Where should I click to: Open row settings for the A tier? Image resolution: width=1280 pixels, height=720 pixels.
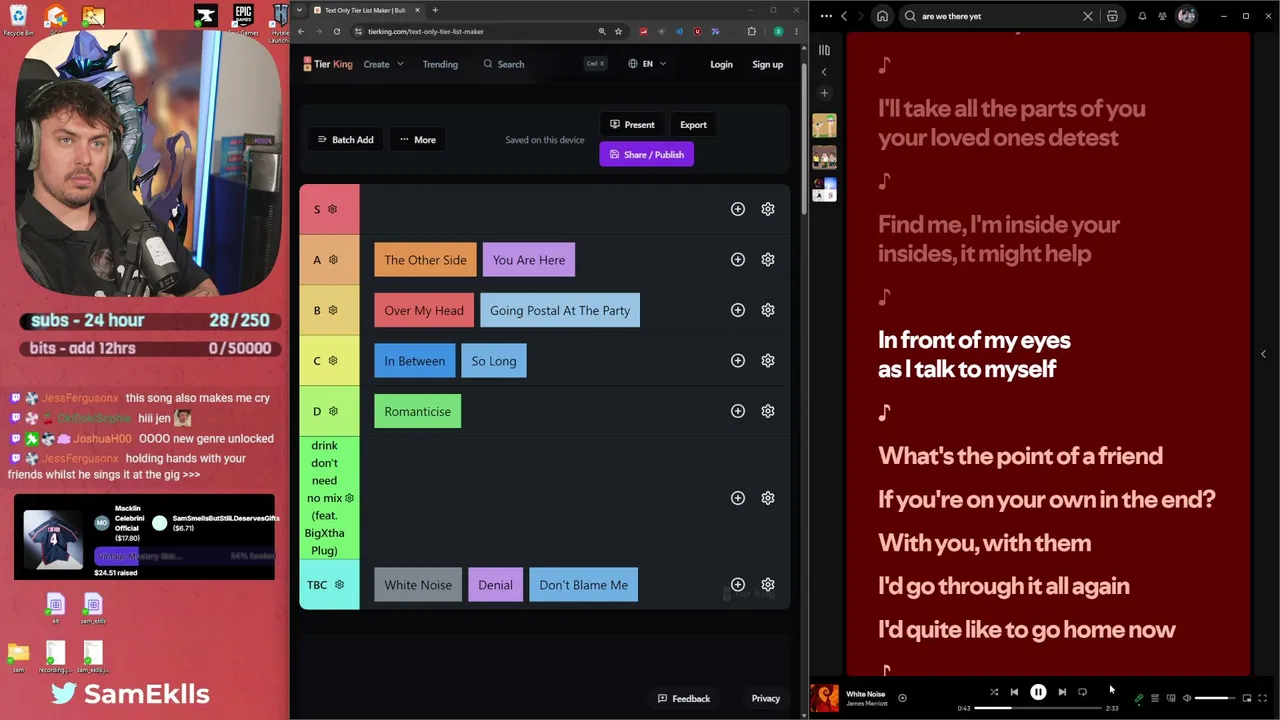tap(768, 260)
